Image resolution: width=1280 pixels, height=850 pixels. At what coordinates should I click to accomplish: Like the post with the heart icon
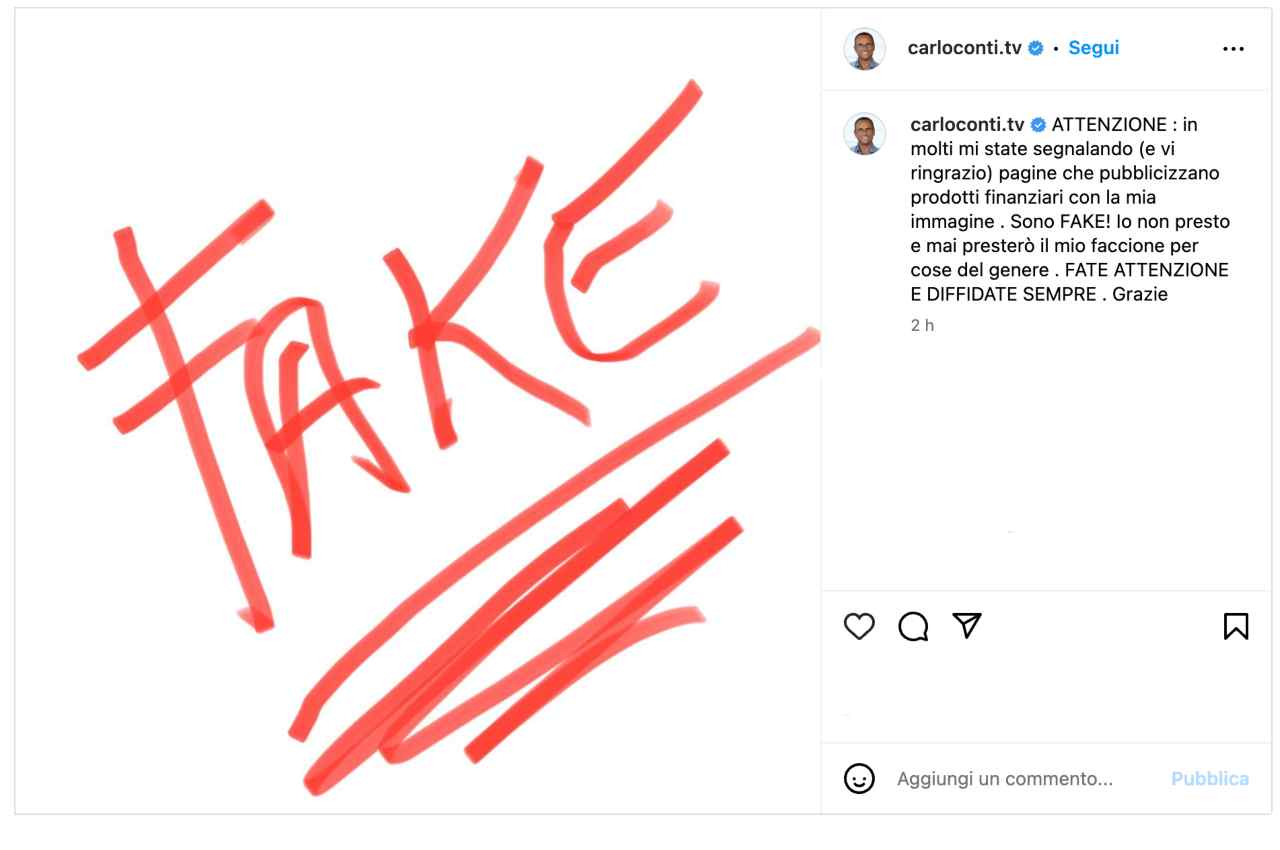[860, 626]
